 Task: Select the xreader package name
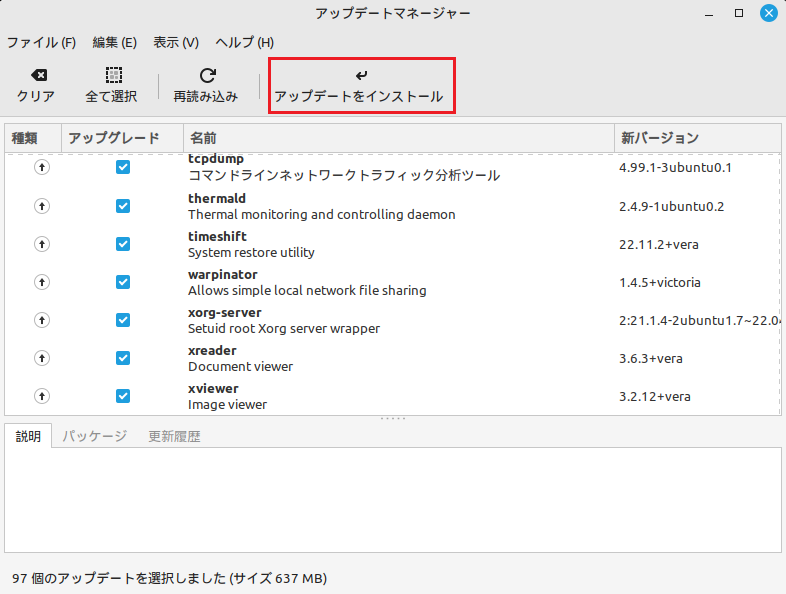tap(212, 351)
